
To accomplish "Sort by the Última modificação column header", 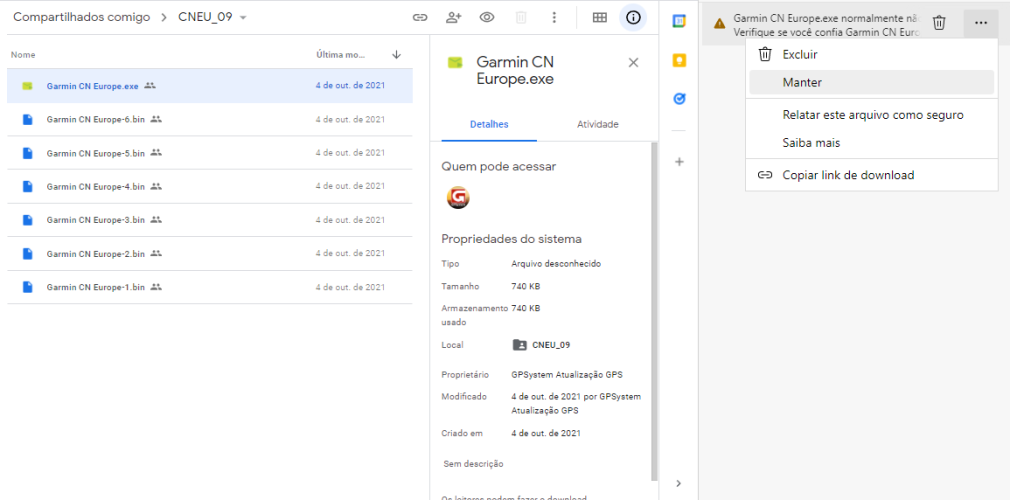I will point(341,55).
